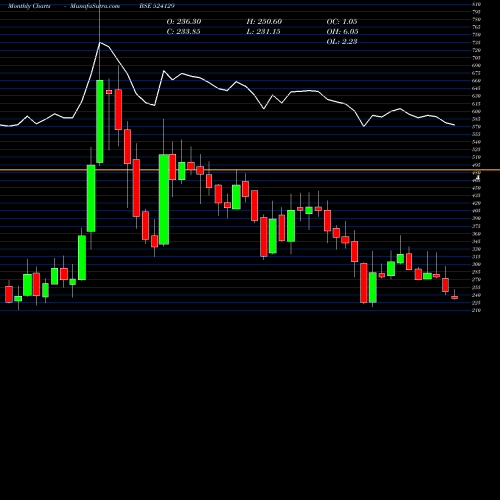Click the 510 price axis label
This screenshot has height=500, width=500.
click(476, 157)
